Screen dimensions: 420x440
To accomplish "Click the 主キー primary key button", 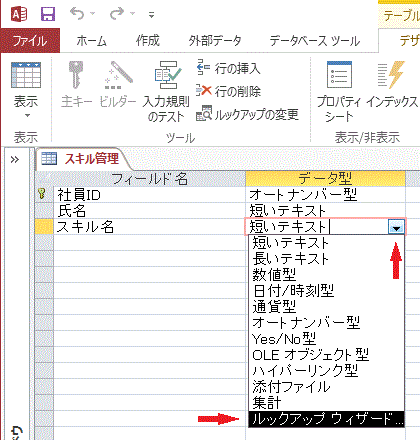I will (76, 85).
